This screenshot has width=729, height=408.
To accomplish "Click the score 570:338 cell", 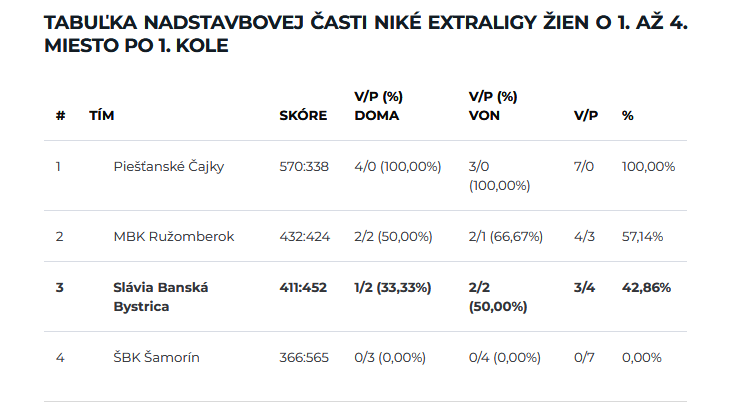I will point(304,166).
